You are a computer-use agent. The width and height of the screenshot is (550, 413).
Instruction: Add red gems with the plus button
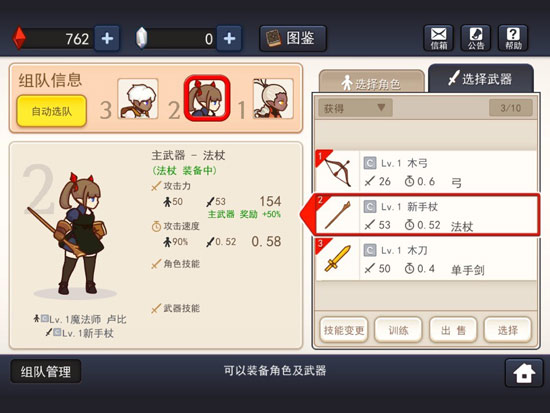click(107, 38)
